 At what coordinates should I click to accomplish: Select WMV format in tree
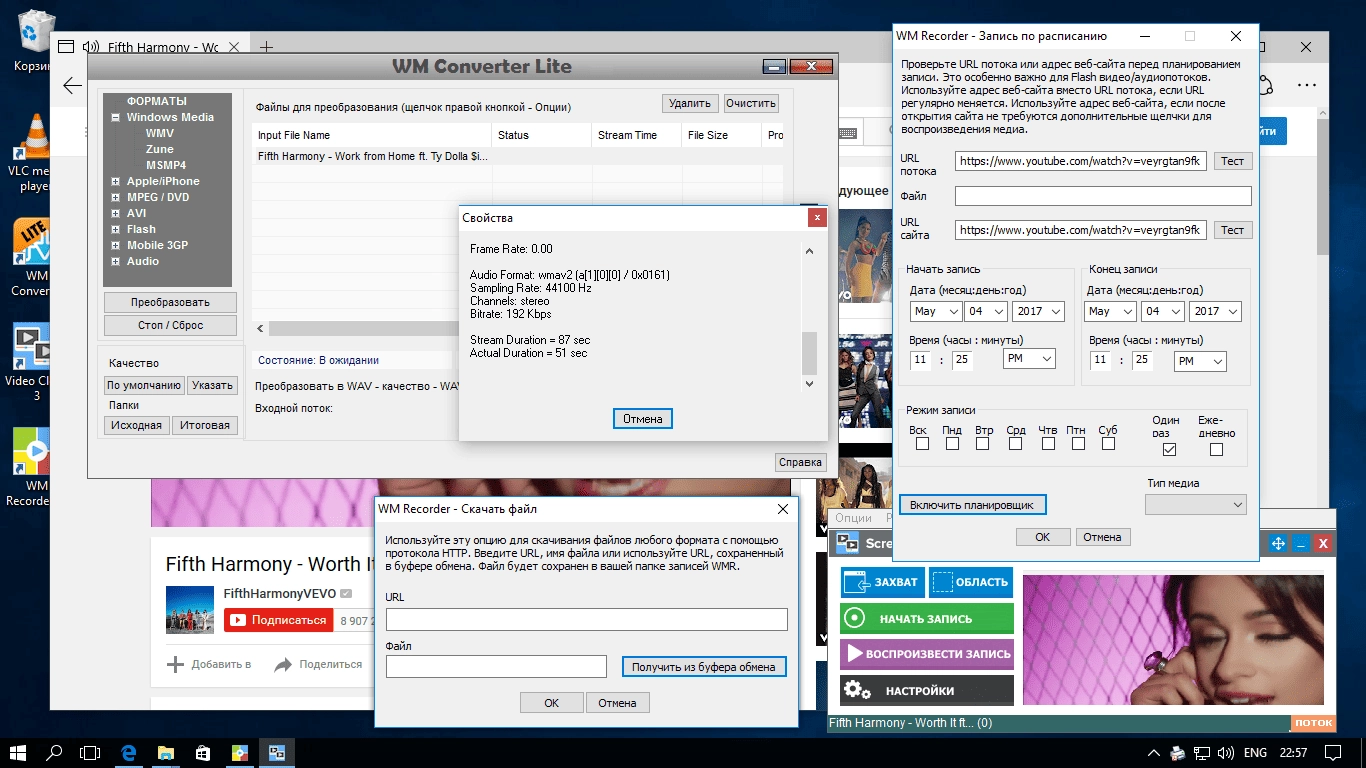160,133
